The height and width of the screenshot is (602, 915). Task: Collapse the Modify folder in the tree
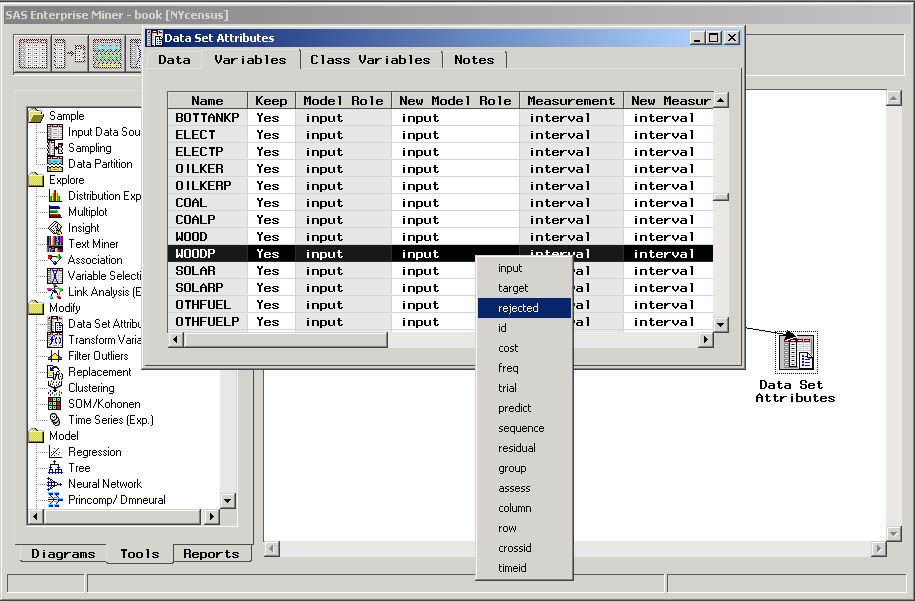(36, 308)
